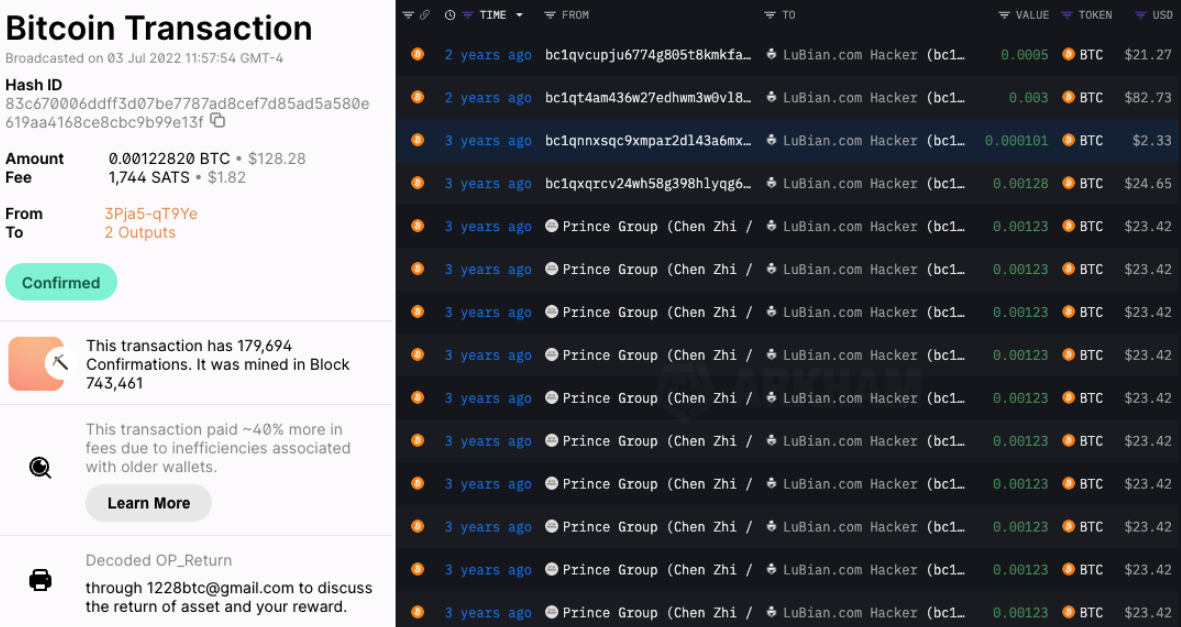Click the clock icon next to TIME column

pos(450,15)
